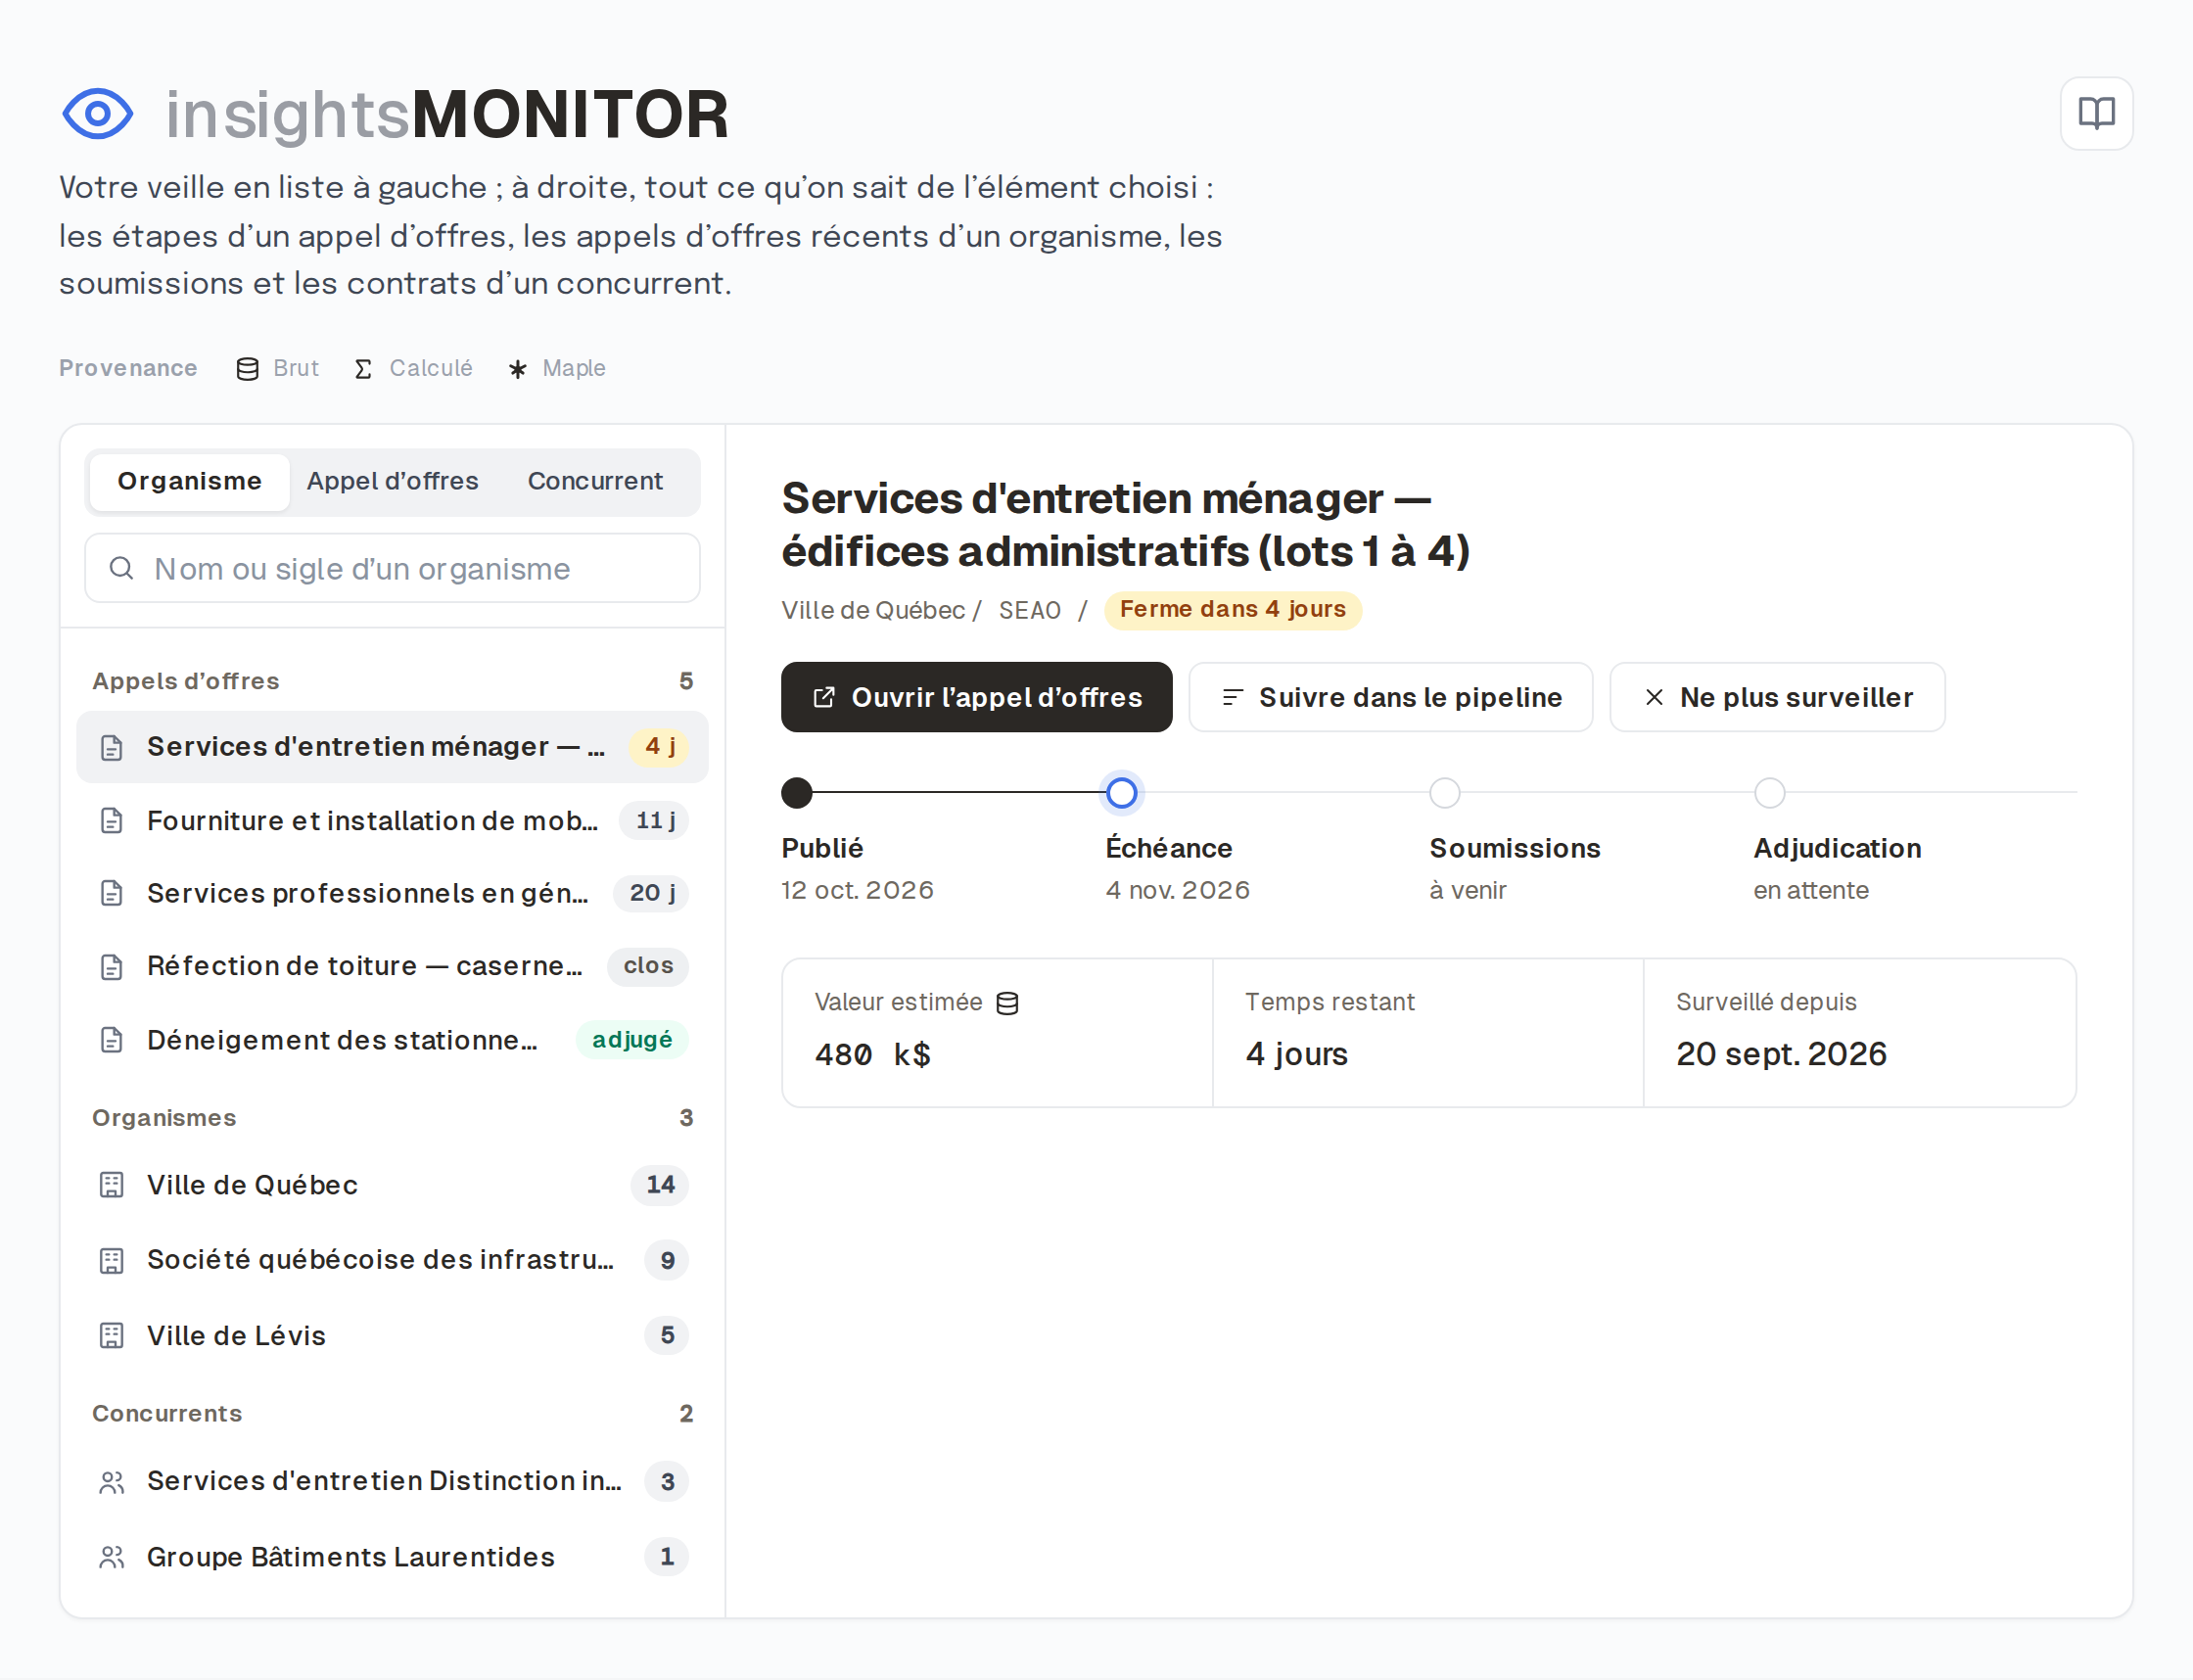Open Services d'entretien Distinction concurrent
This screenshot has height=1680, width=2193.
tap(392, 1482)
